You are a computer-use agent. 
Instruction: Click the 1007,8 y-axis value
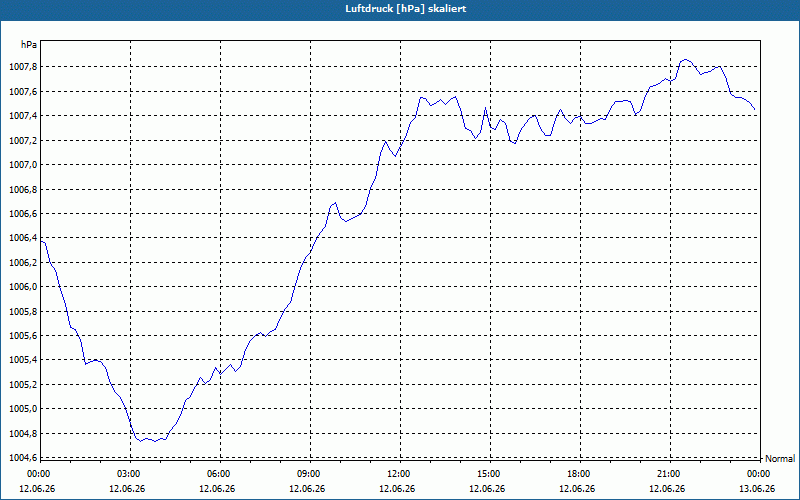point(23,67)
